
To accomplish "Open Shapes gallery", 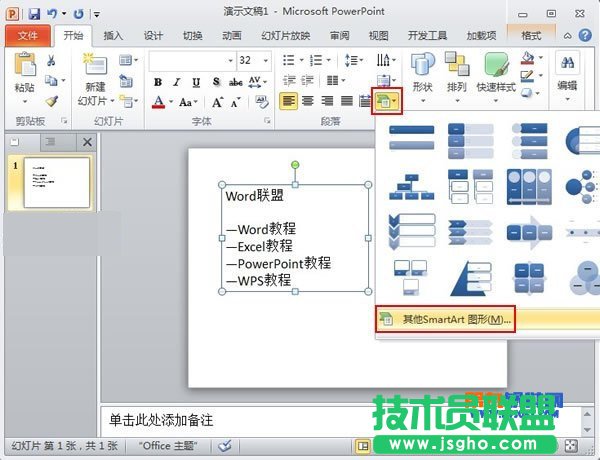I will [422, 77].
